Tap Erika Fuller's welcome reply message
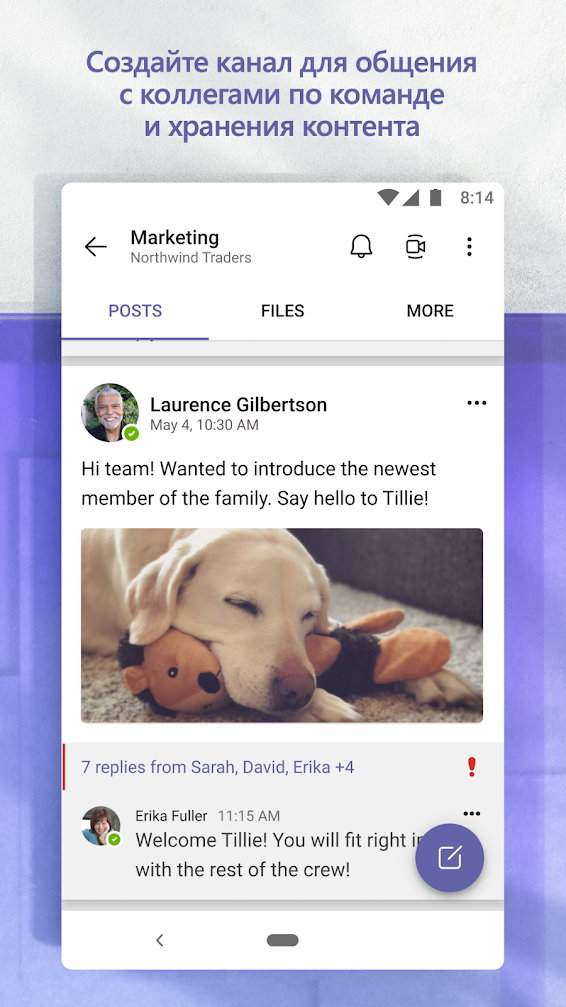The image size is (566, 1007). 276,855
